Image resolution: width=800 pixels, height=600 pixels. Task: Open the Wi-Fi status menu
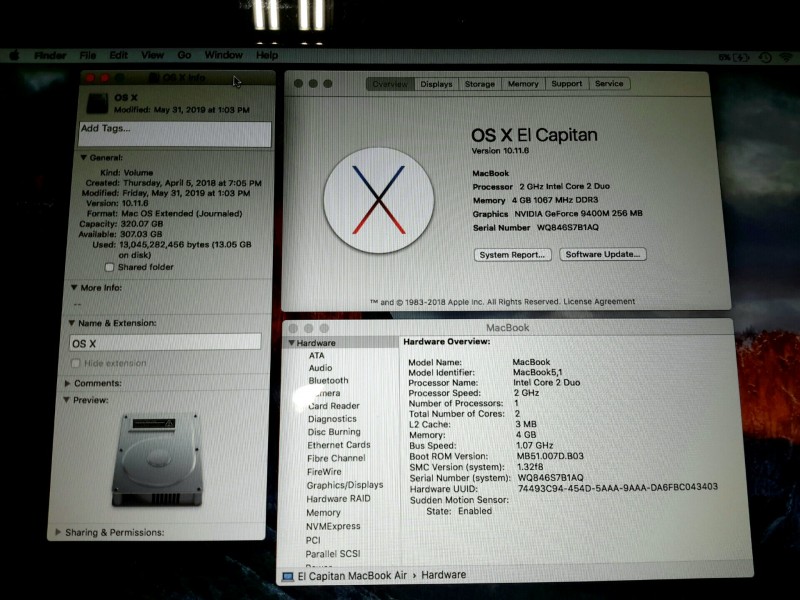pyautogui.click(x=786, y=58)
